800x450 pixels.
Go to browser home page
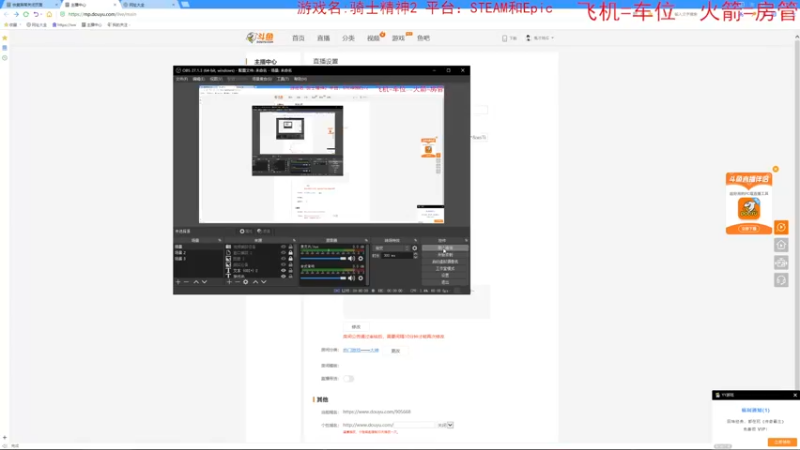49,14
